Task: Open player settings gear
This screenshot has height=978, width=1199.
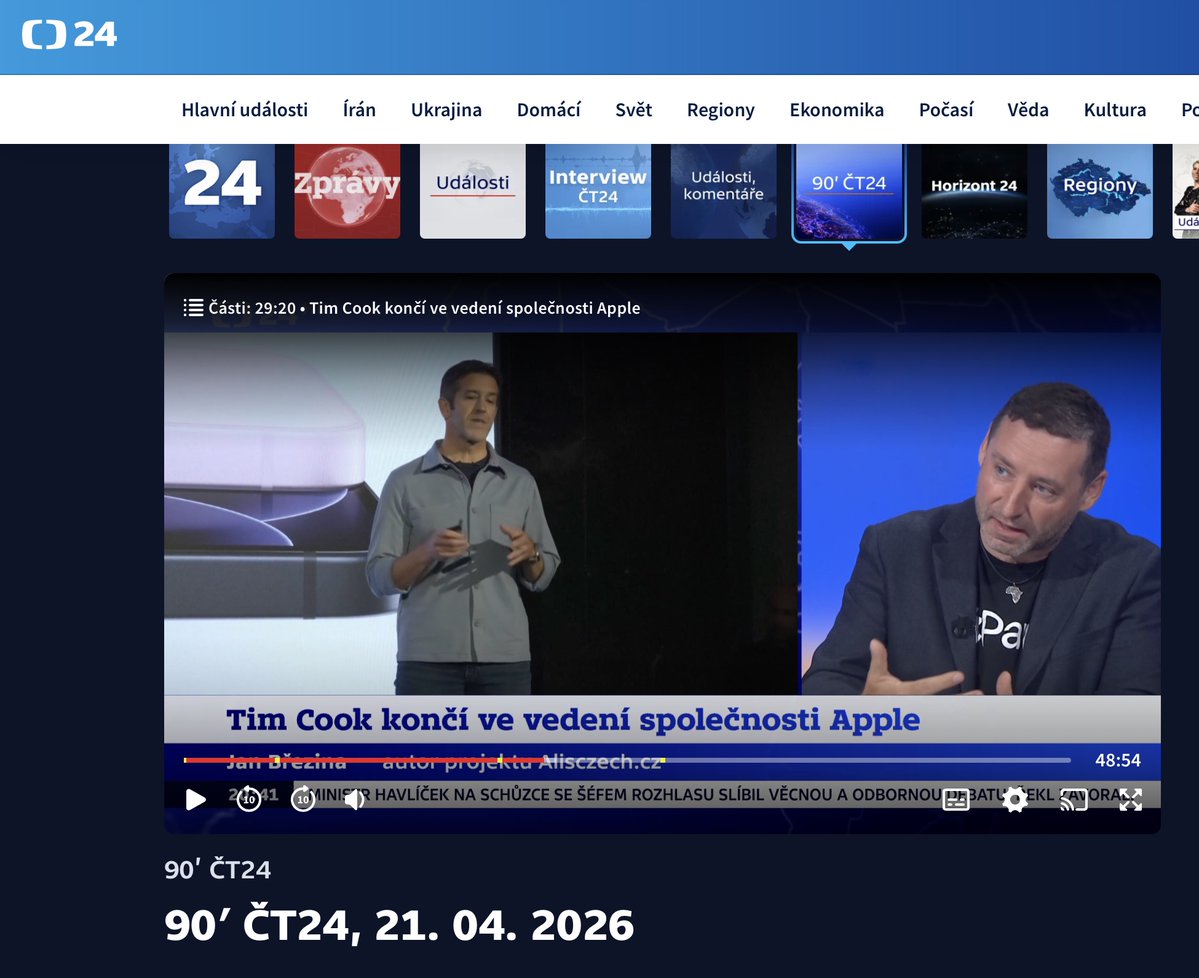Action: [1015, 800]
